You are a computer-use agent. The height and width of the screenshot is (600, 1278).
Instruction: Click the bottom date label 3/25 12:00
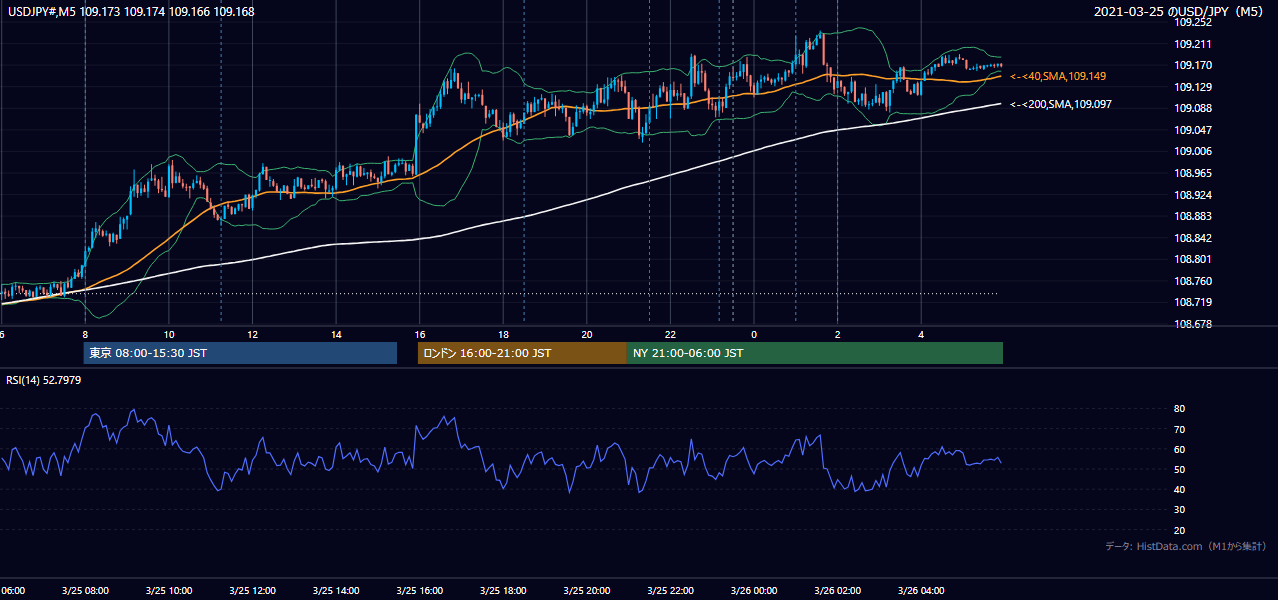coord(252,591)
